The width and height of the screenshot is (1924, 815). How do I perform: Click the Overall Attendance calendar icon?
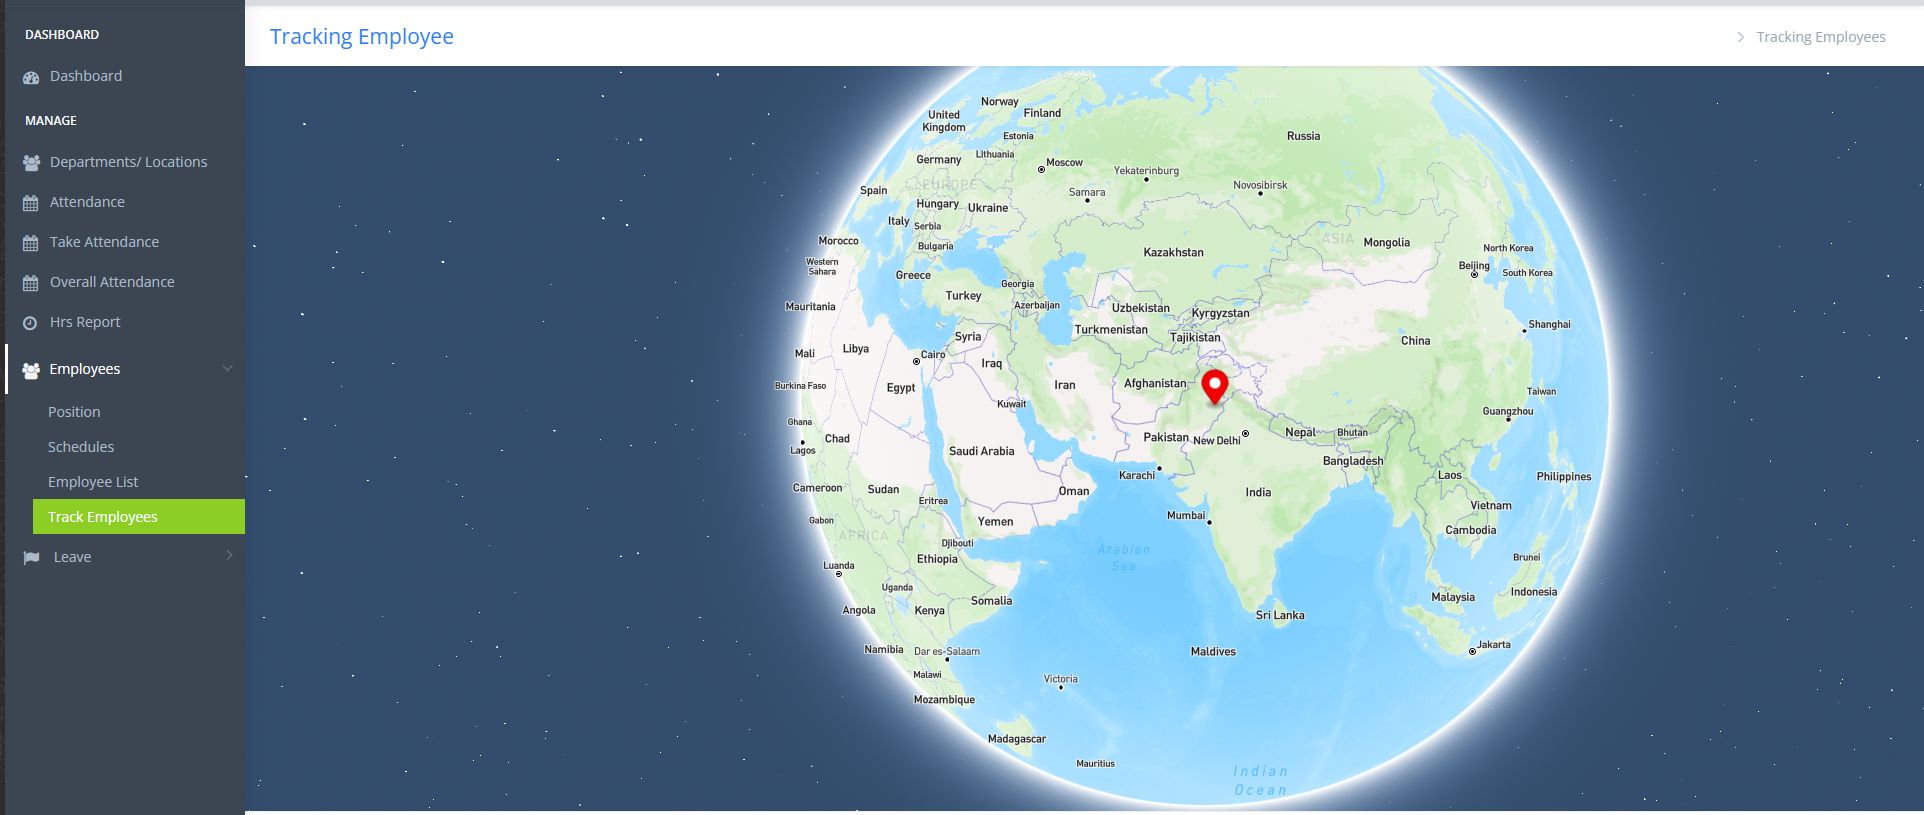pyautogui.click(x=30, y=283)
